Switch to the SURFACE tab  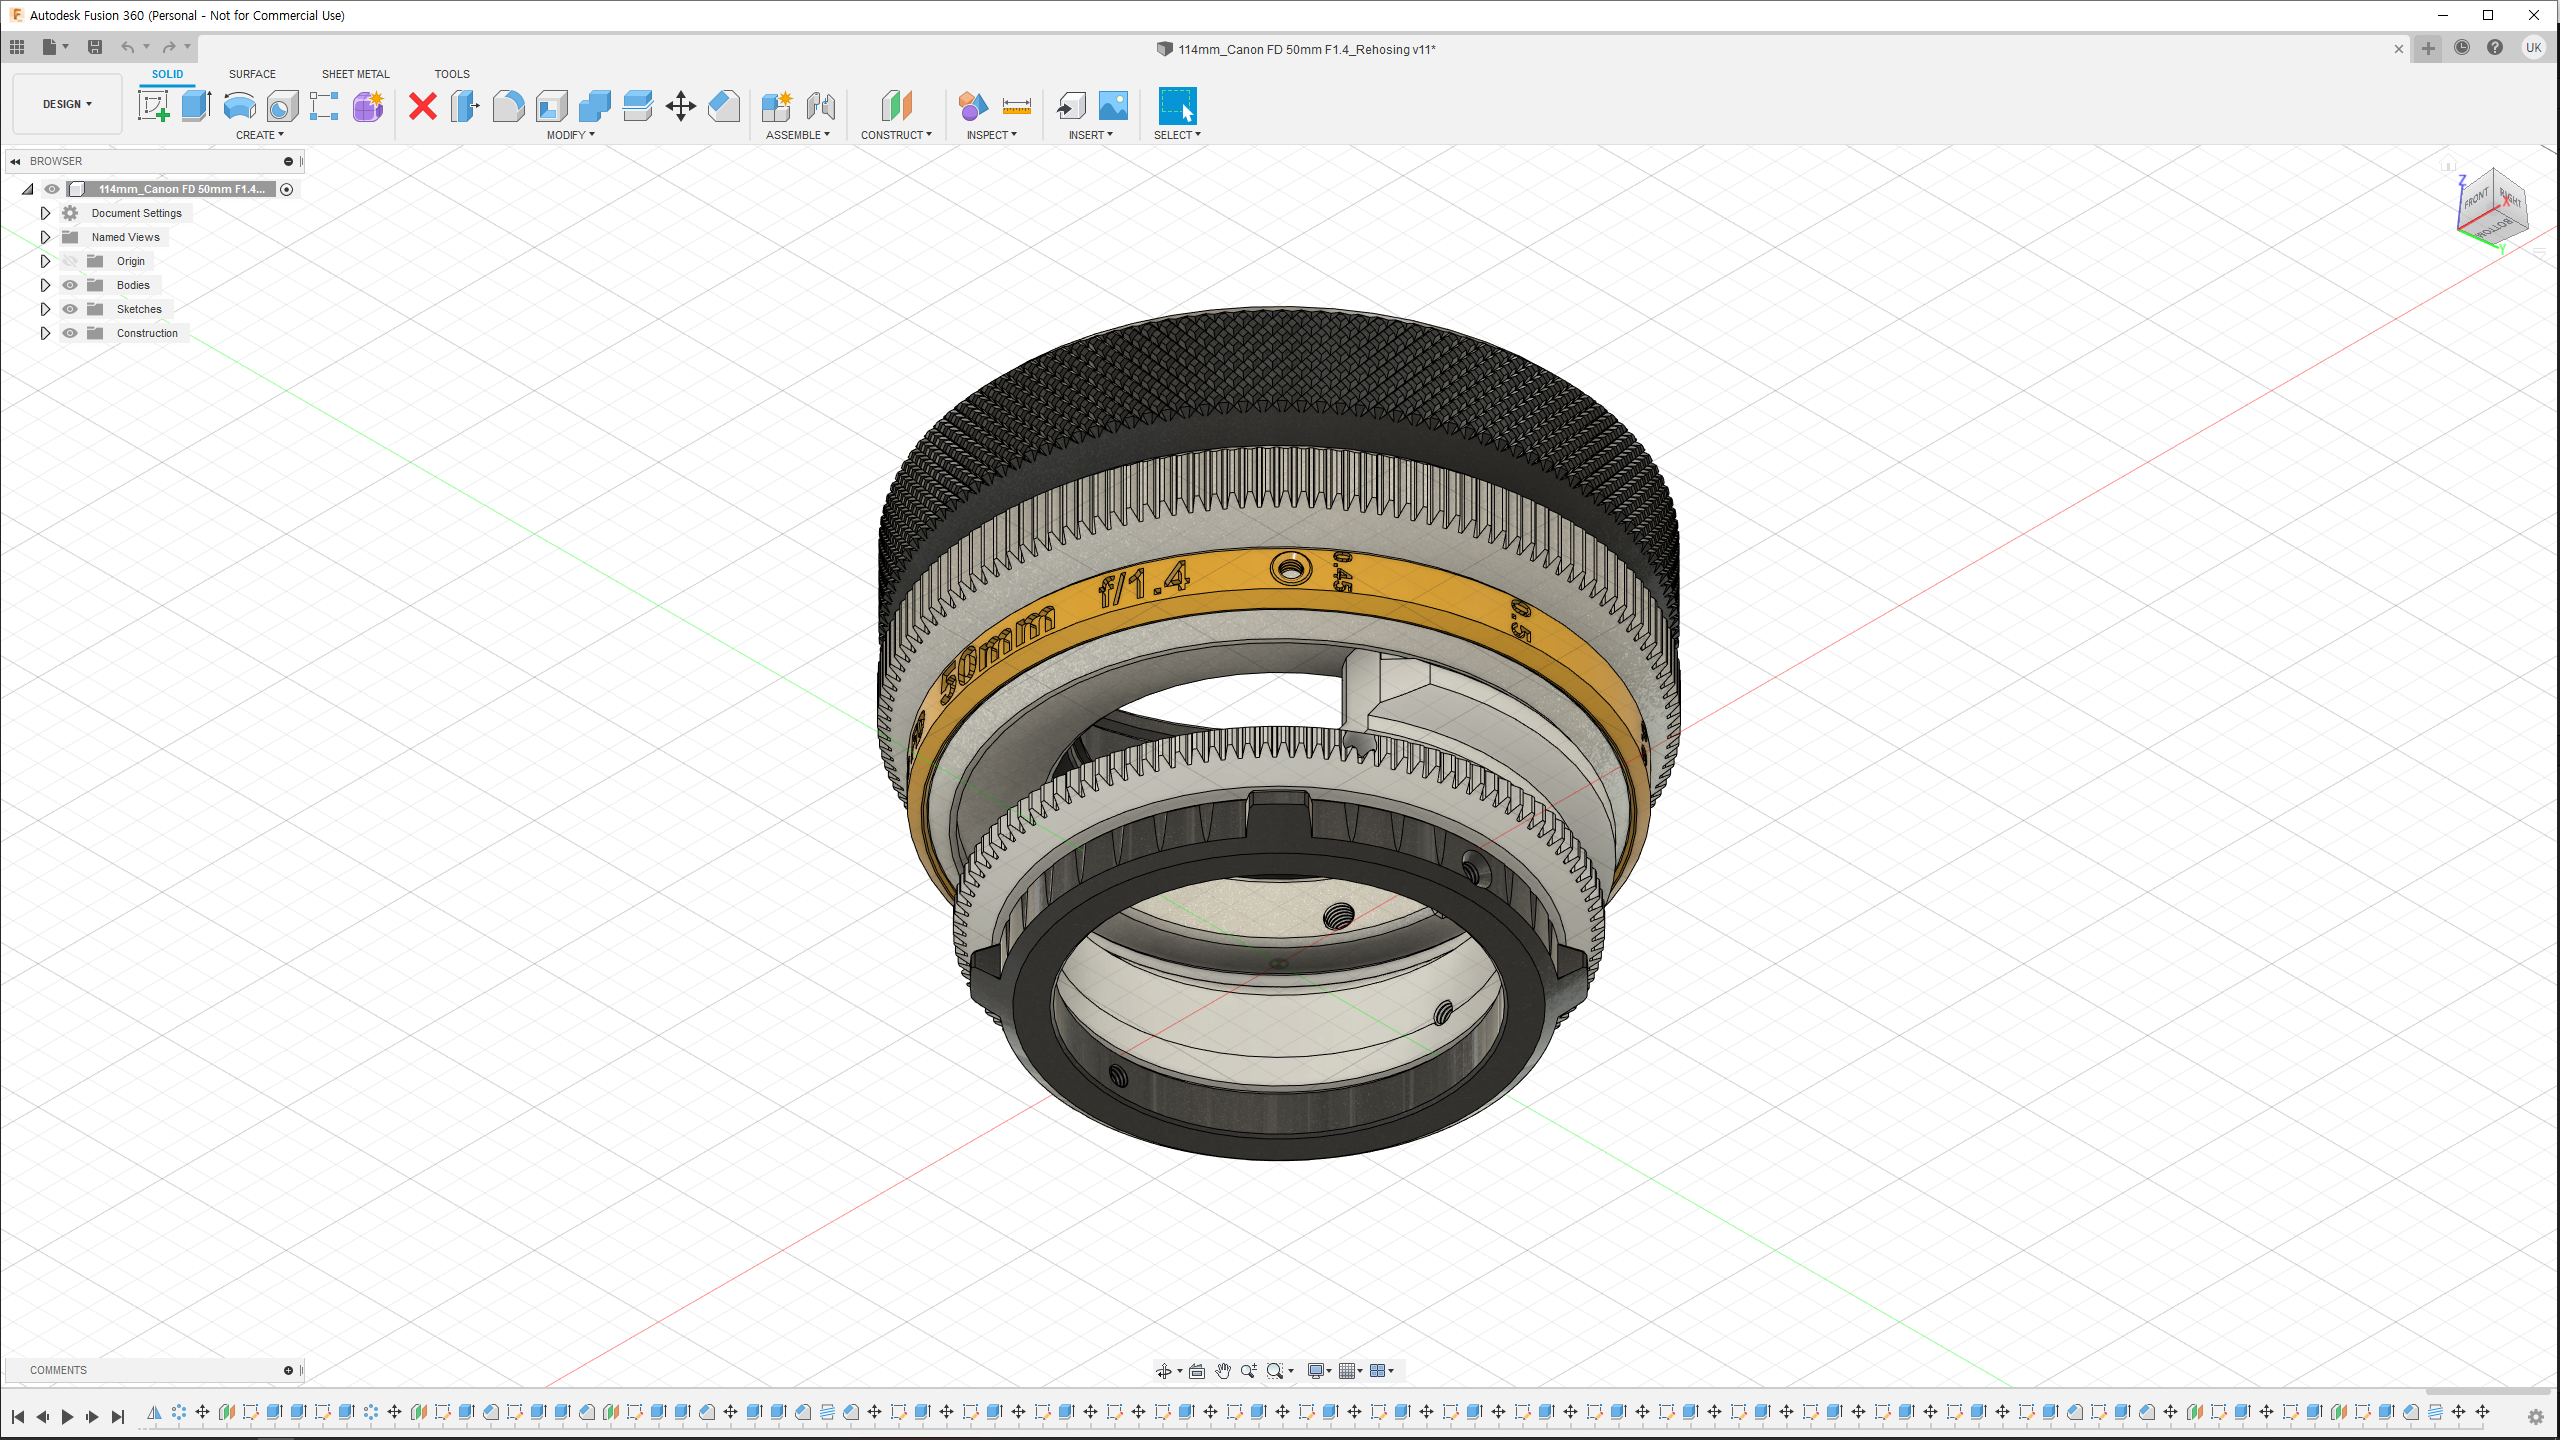point(252,74)
